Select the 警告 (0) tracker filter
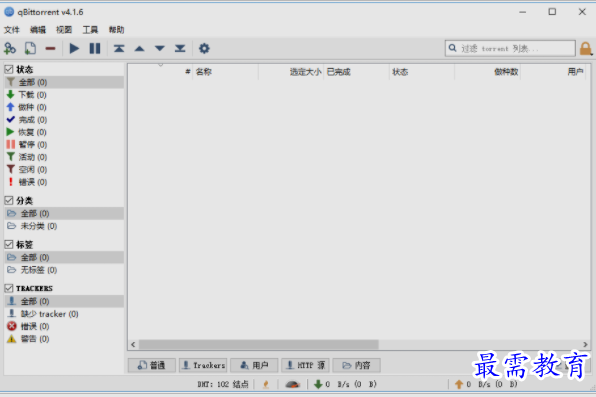Image resolution: width=596 pixels, height=397 pixels. [64, 339]
